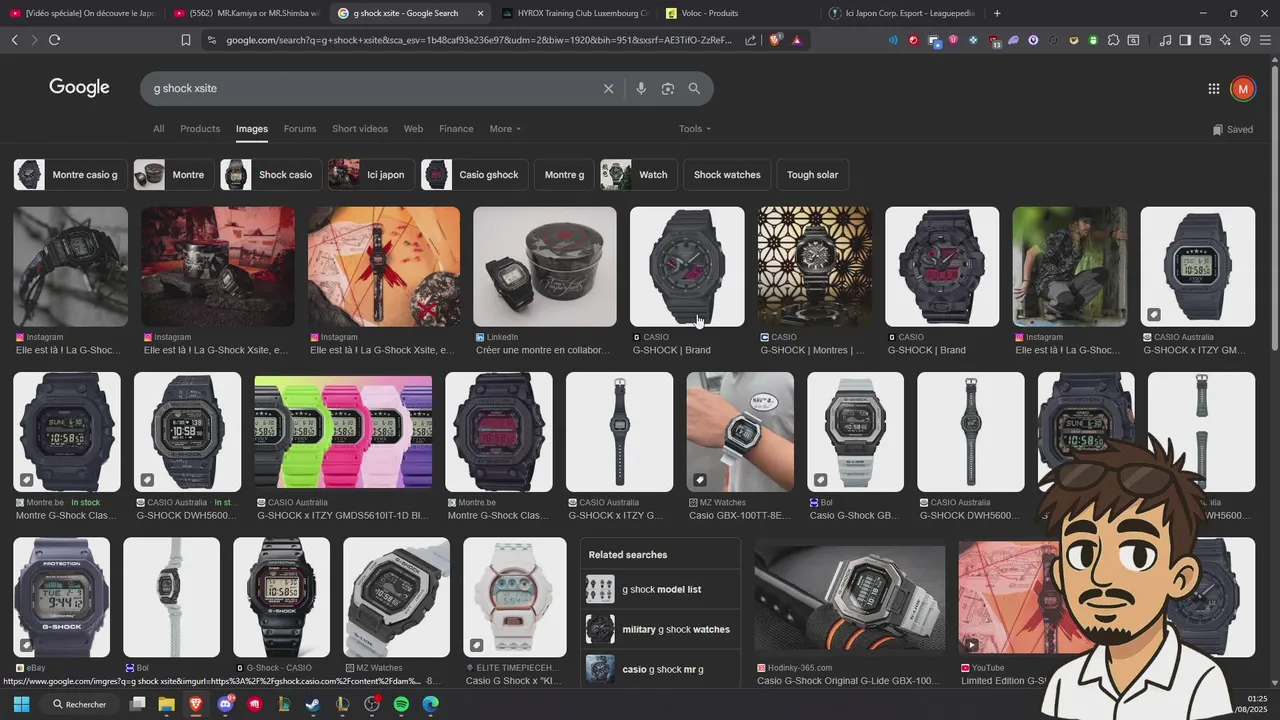Open Windows Start menu

[20, 704]
